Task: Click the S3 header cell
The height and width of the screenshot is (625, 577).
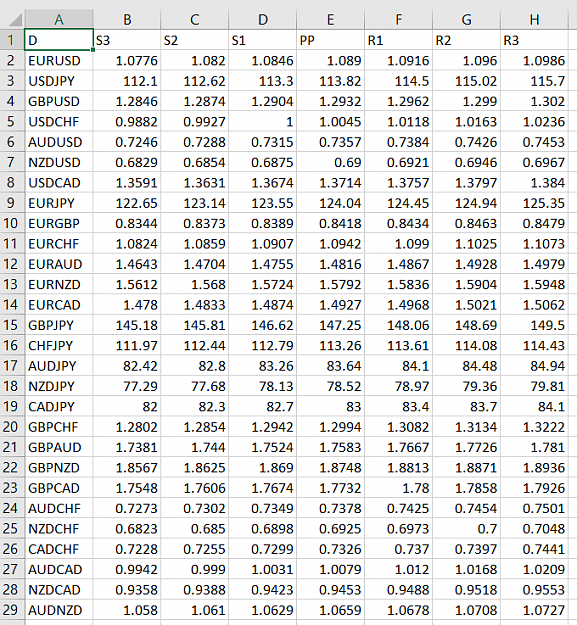Action: click(x=127, y=40)
